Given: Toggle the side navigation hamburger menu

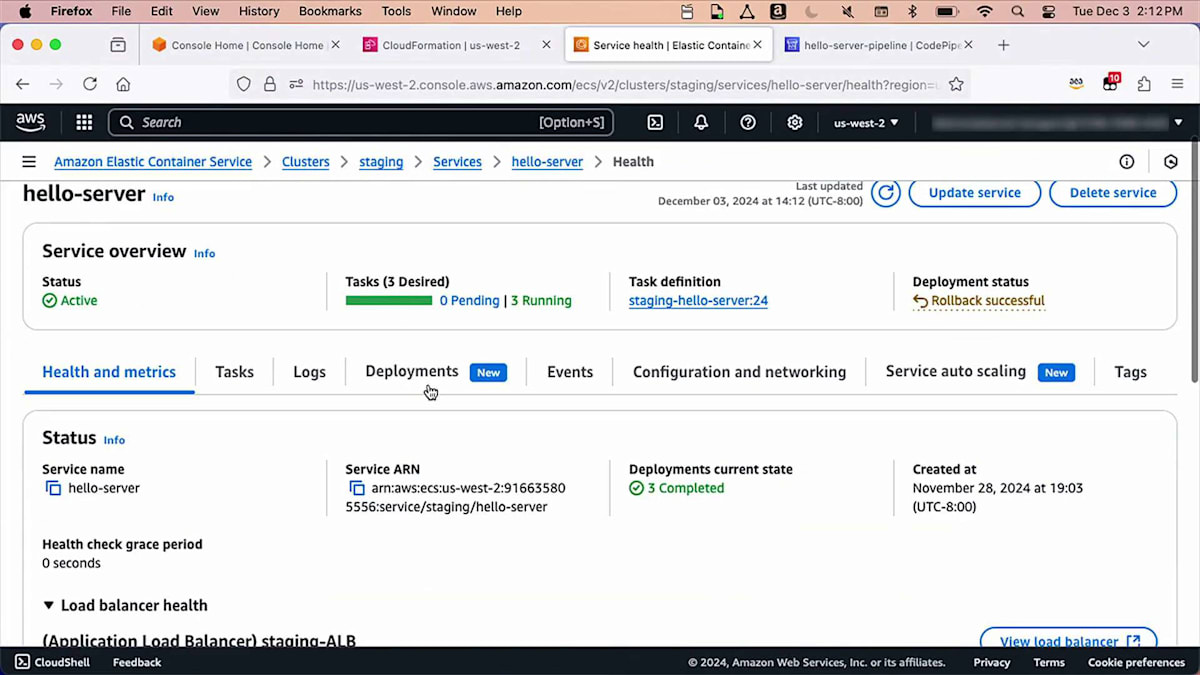Looking at the screenshot, I should pyautogui.click(x=29, y=162).
